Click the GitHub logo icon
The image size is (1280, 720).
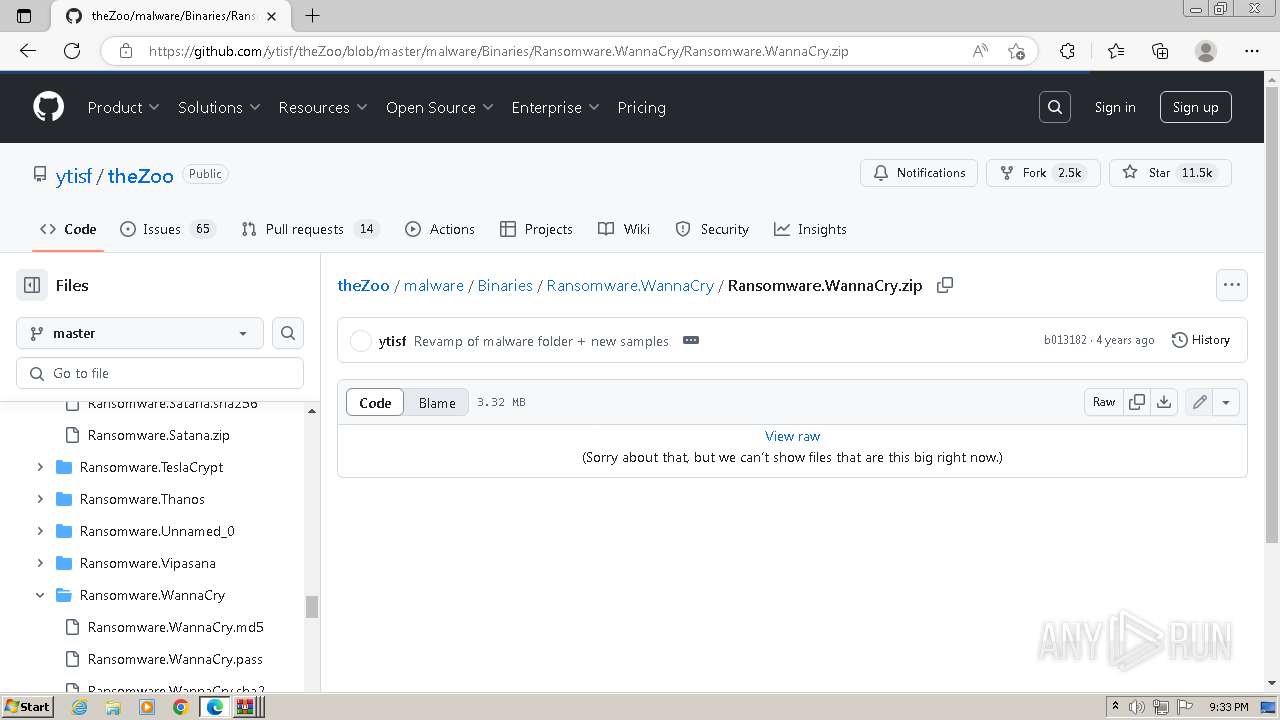(x=48, y=107)
